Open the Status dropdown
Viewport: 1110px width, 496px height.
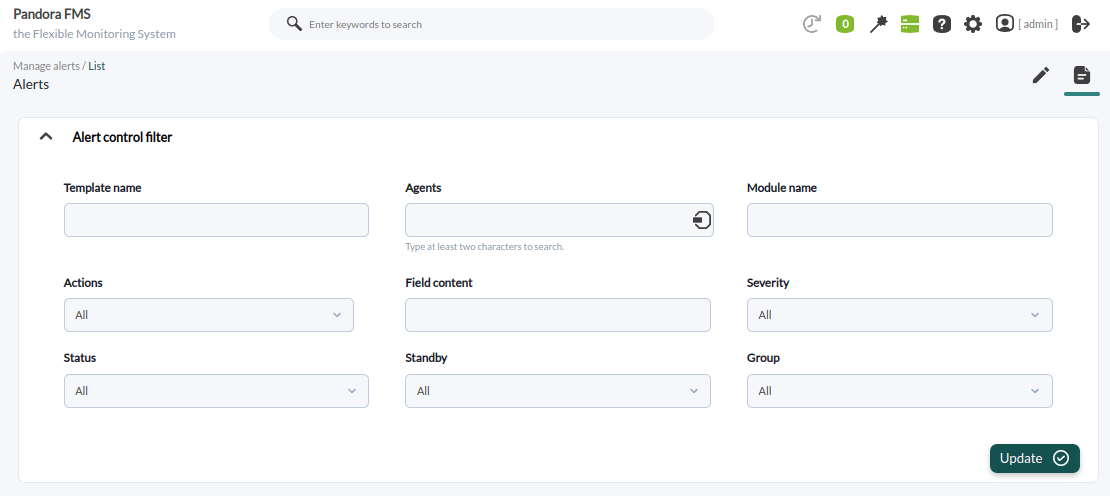[216, 391]
